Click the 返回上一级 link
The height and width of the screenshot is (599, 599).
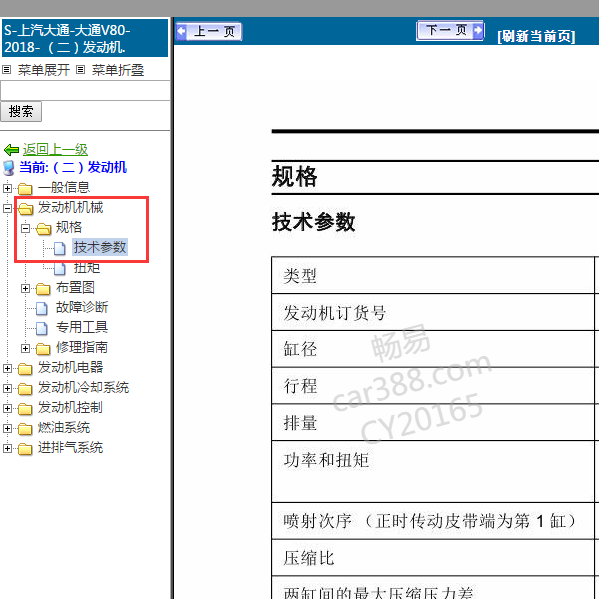pos(55,149)
